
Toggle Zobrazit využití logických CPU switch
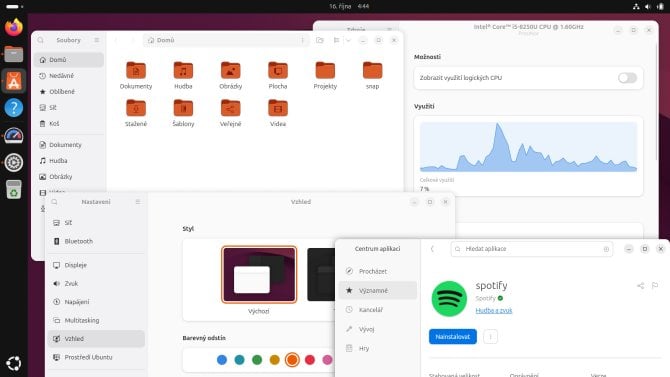[x=627, y=78]
